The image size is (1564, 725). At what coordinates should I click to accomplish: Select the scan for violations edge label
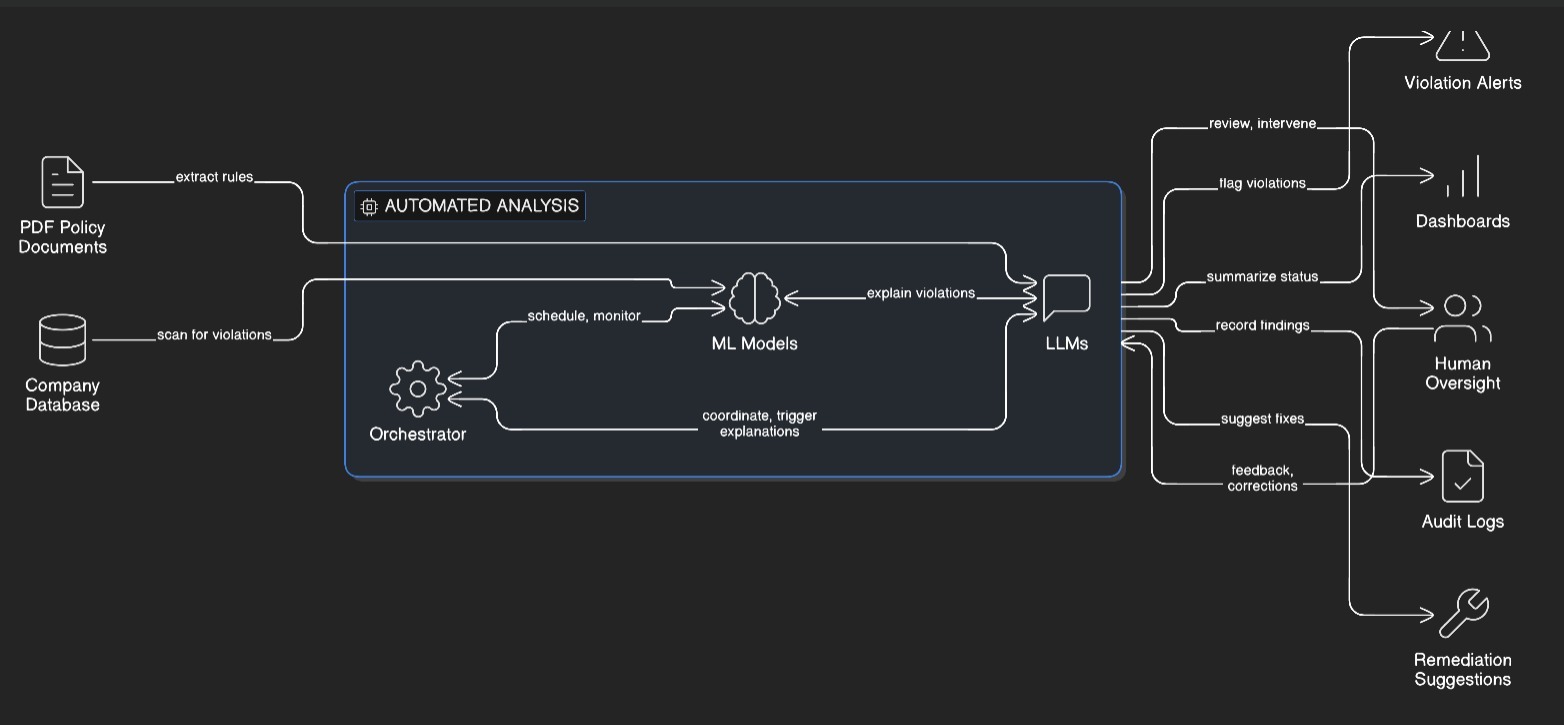tap(213, 335)
